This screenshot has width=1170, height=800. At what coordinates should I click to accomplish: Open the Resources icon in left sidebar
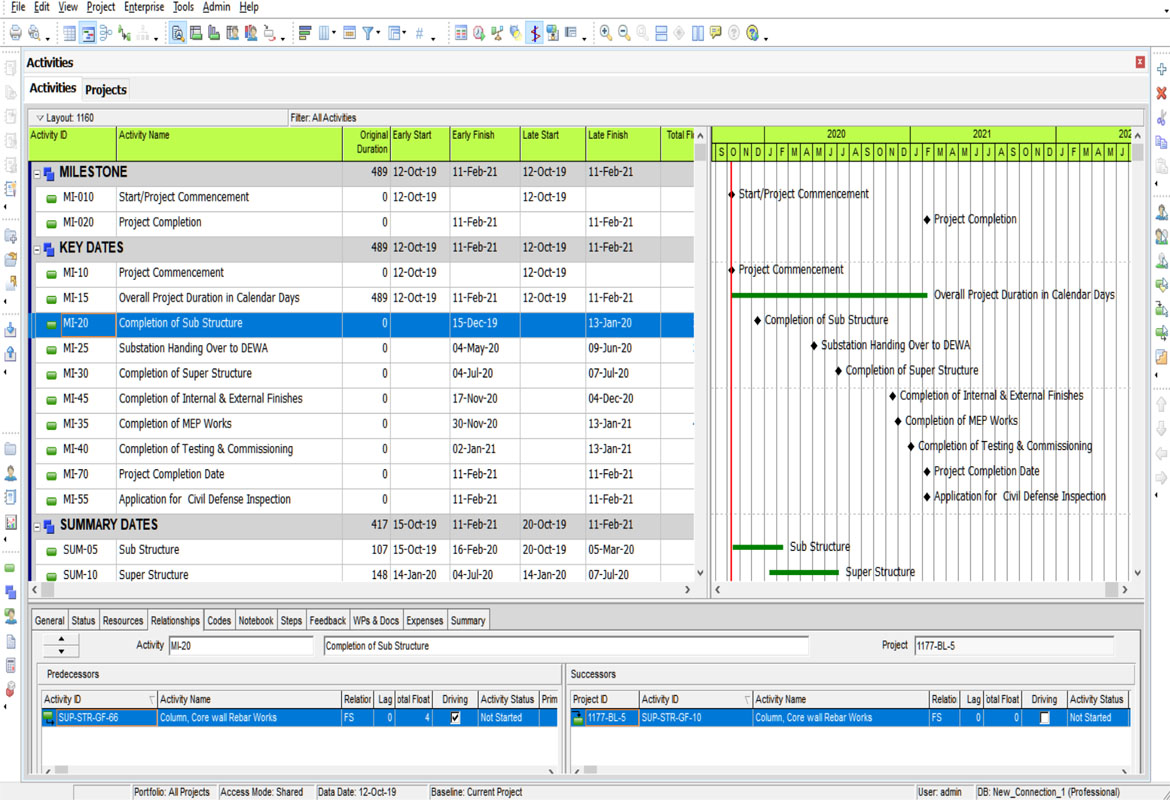click(10, 473)
